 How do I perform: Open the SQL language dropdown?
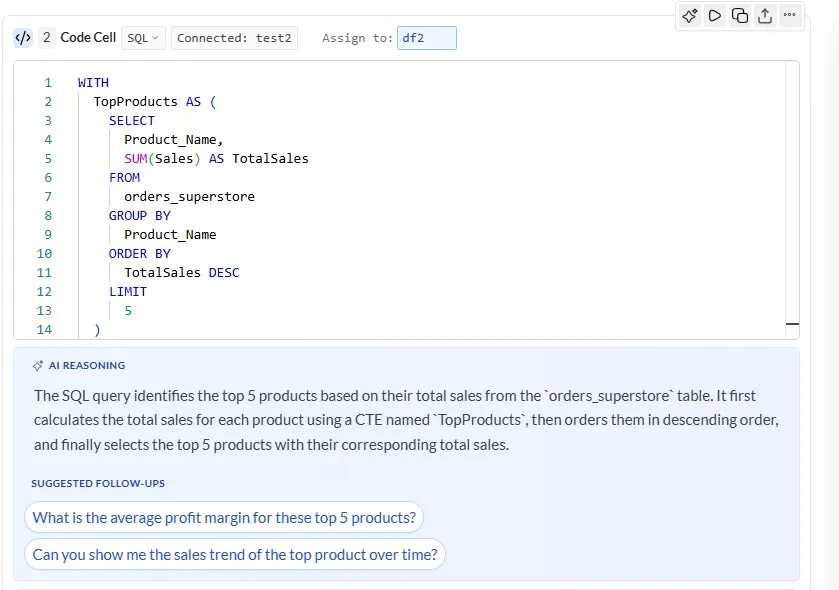(143, 38)
